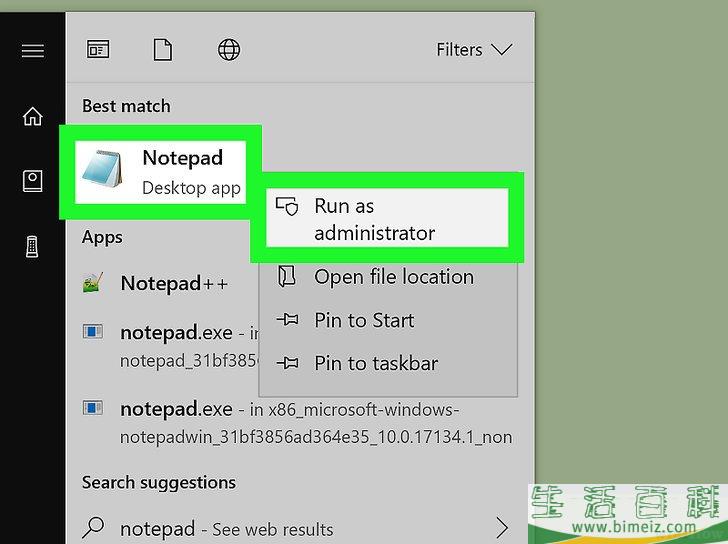Screen dimensions: 728x544
Task: Click icon of notepad.exe notepad_31bf385 result
Action: [93, 331]
